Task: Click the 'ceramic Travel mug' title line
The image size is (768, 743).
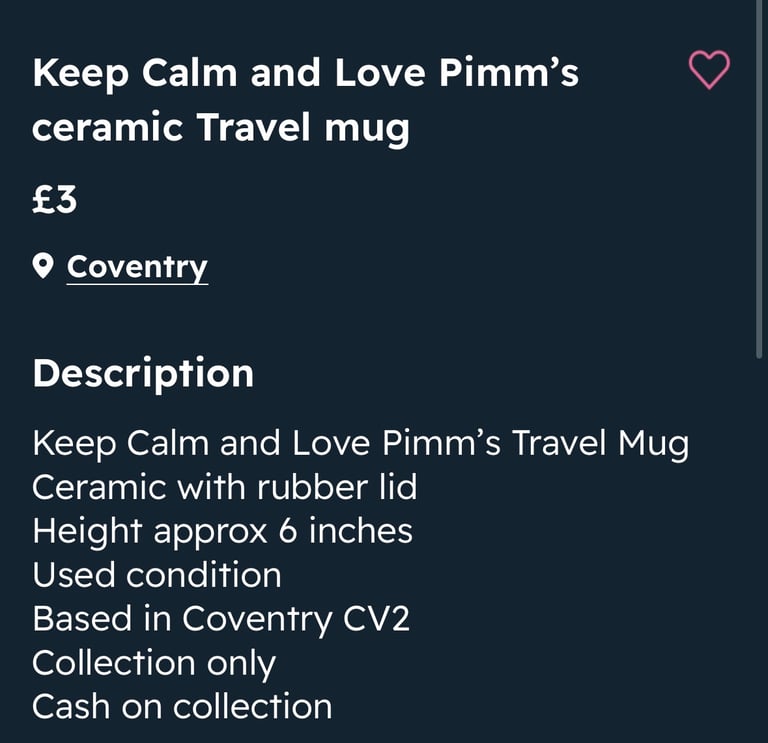Action: pos(220,128)
